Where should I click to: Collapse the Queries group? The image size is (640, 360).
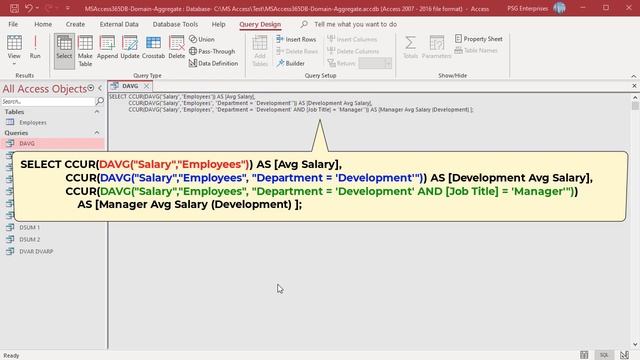click(97, 133)
